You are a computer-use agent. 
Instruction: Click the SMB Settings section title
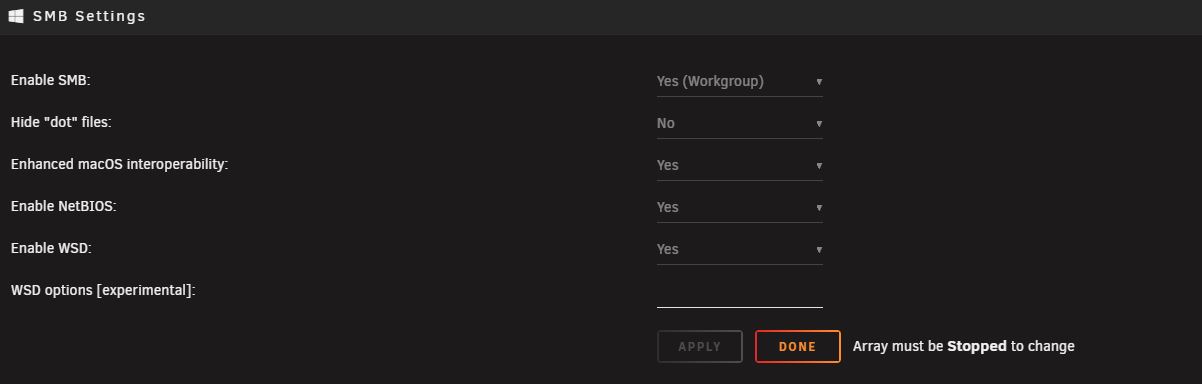[89, 16]
